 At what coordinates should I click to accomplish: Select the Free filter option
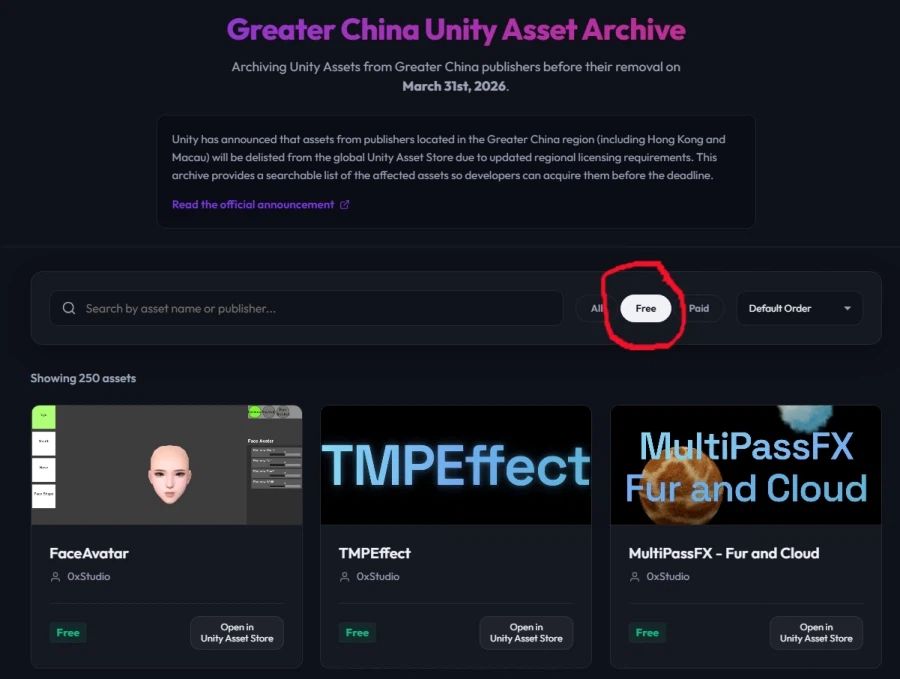click(x=646, y=308)
